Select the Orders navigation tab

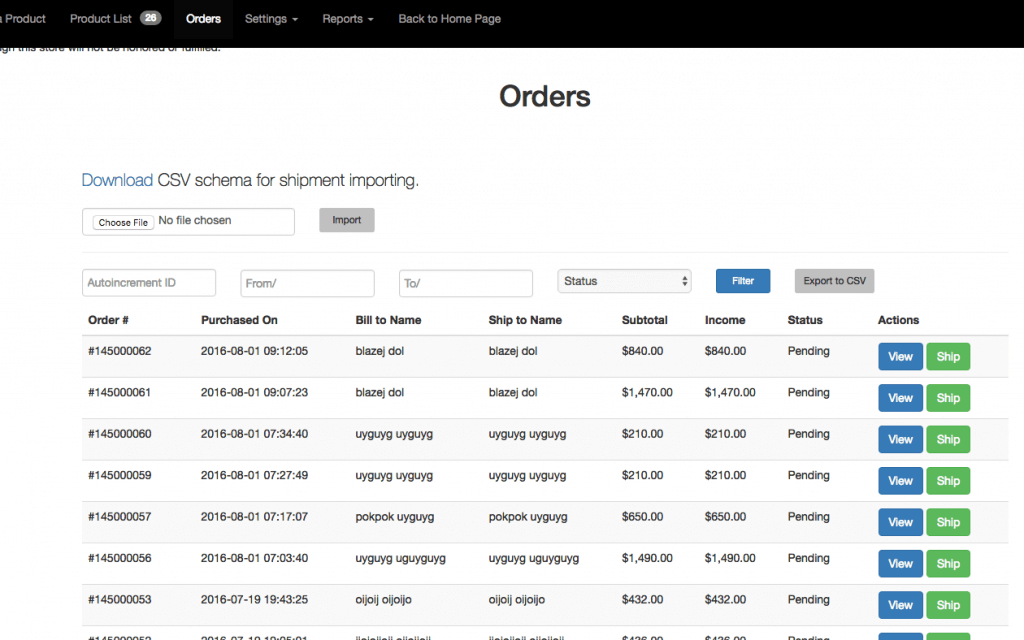click(x=203, y=19)
